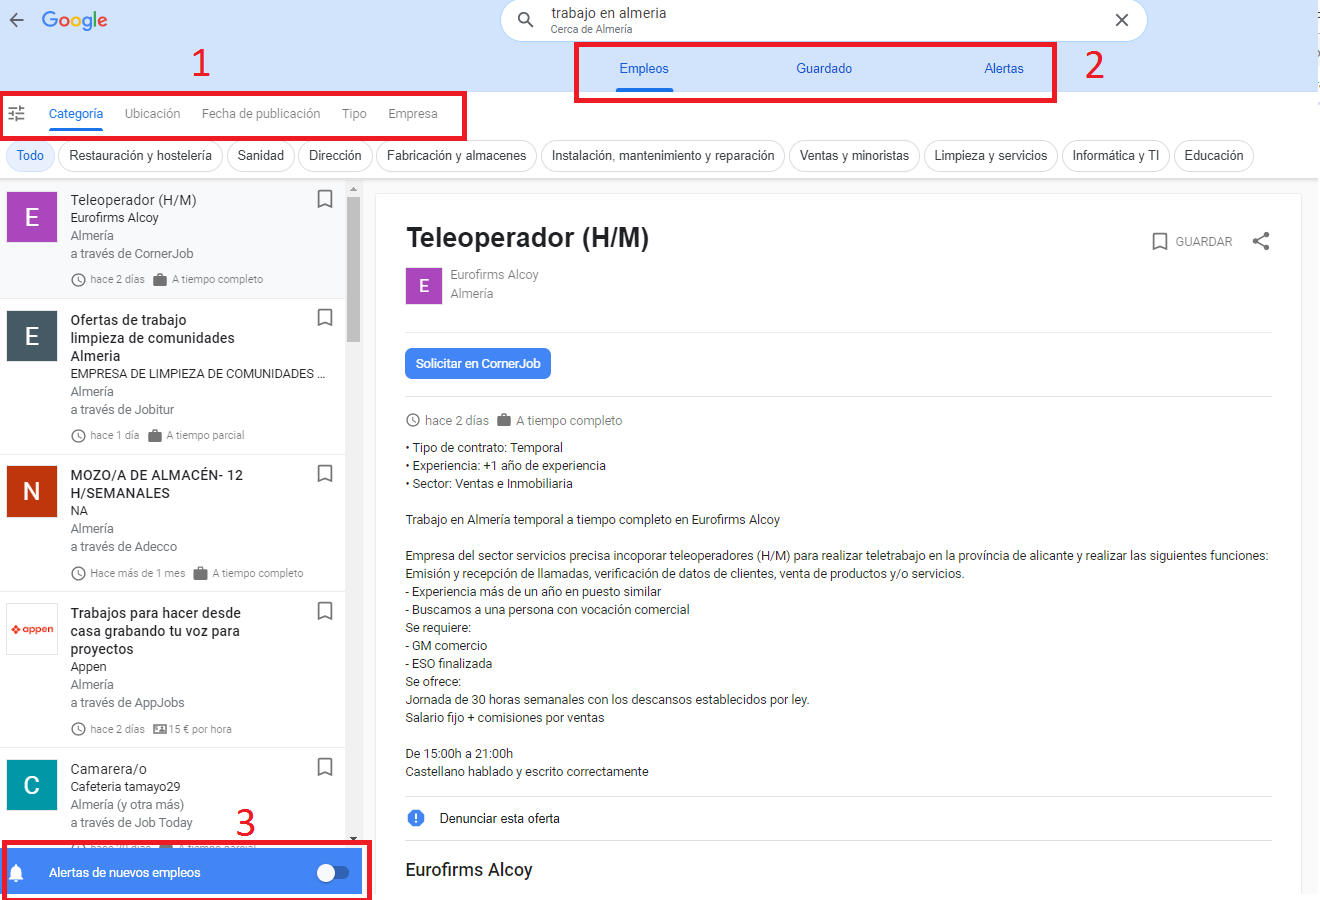Image resolution: width=1320 pixels, height=900 pixels.
Task: Select the teal C logo of Camarera/o listing
Action: pyautogui.click(x=32, y=785)
